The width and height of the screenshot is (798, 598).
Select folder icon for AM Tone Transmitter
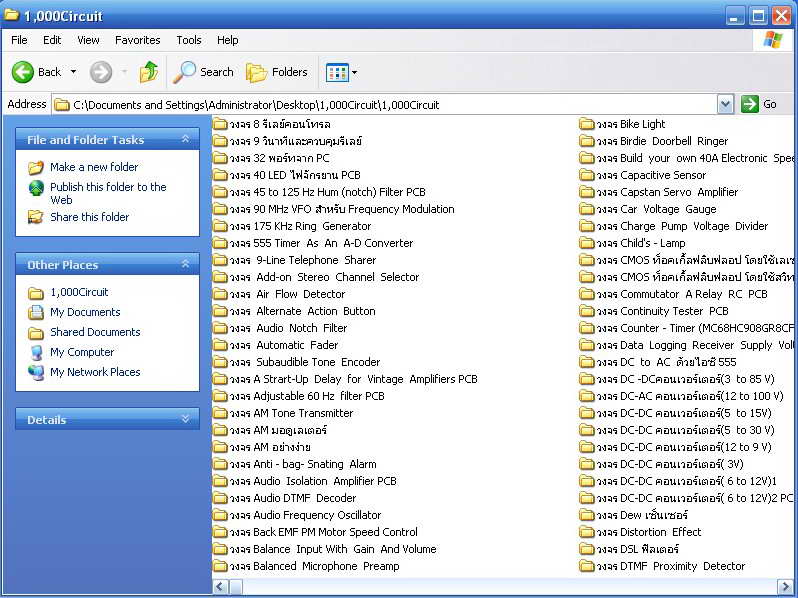point(220,413)
